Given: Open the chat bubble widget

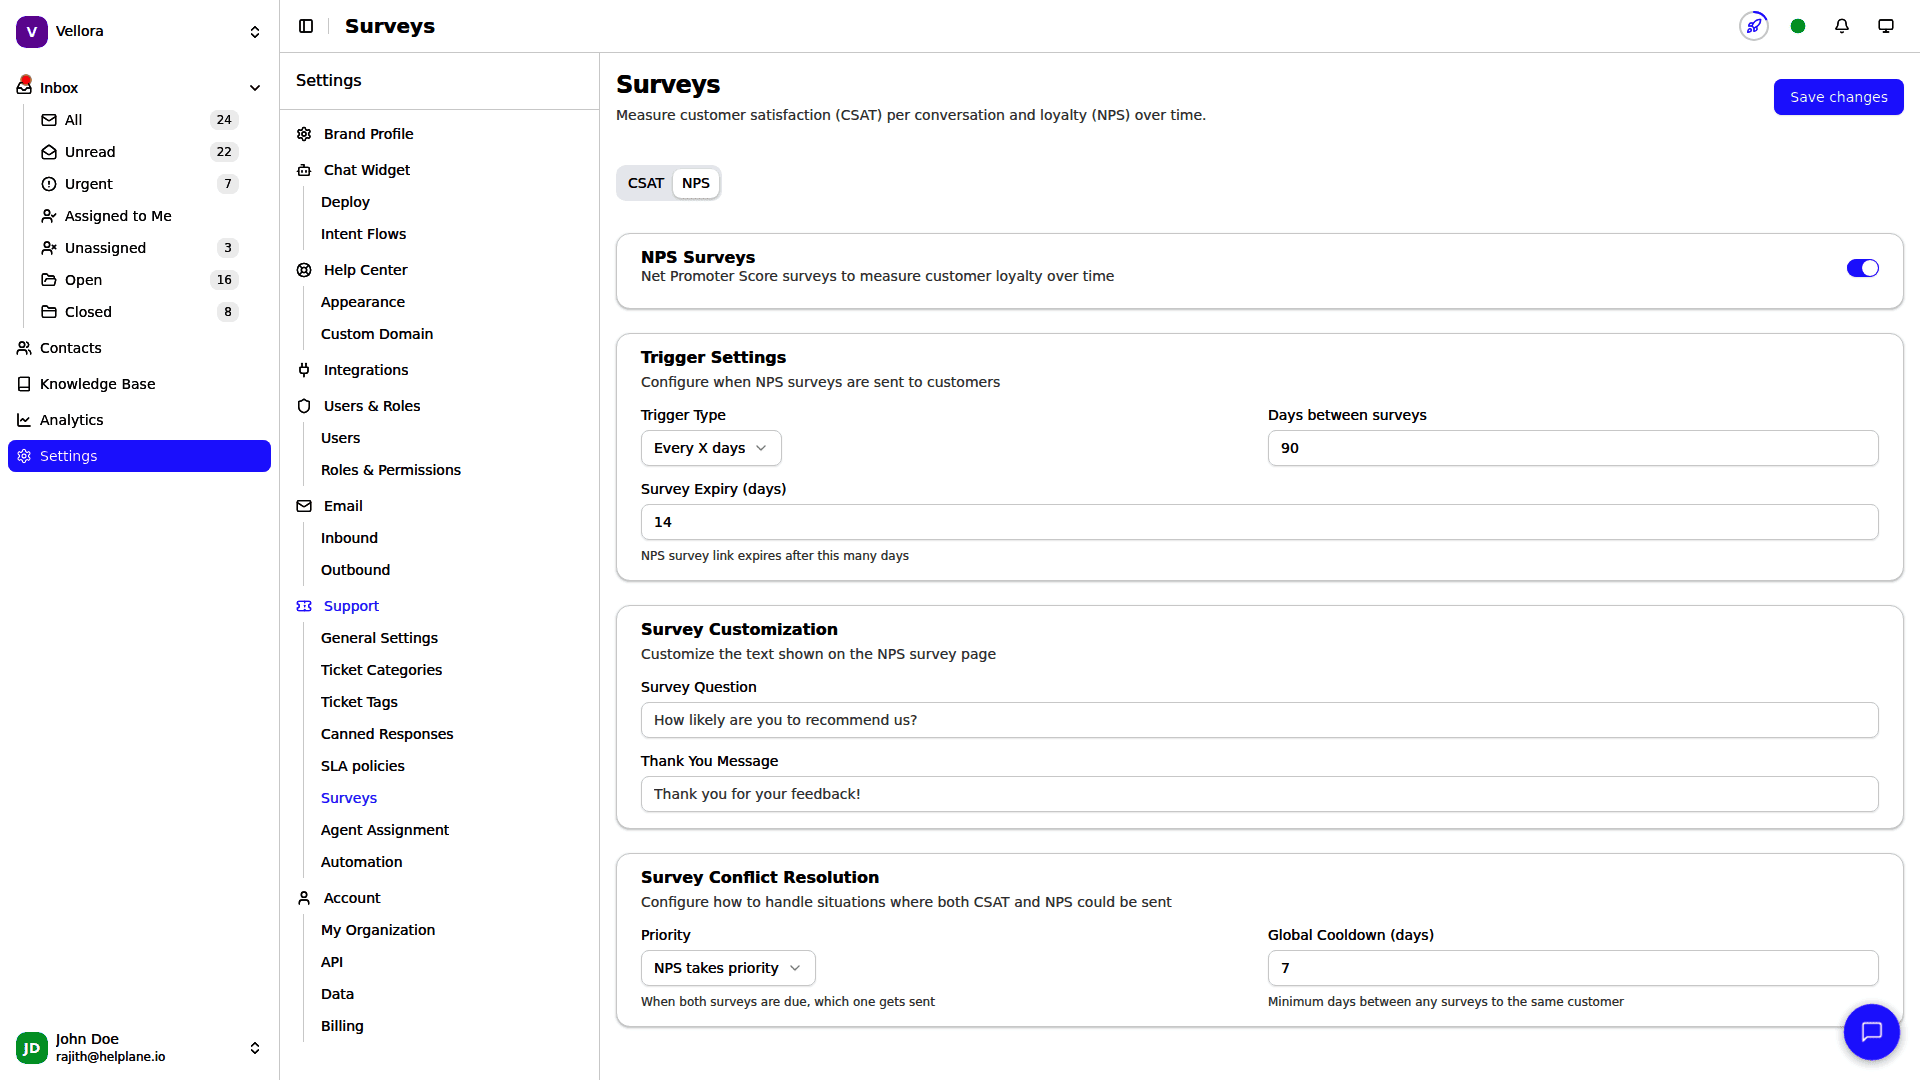Looking at the screenshot, I should (1871, 1031).
